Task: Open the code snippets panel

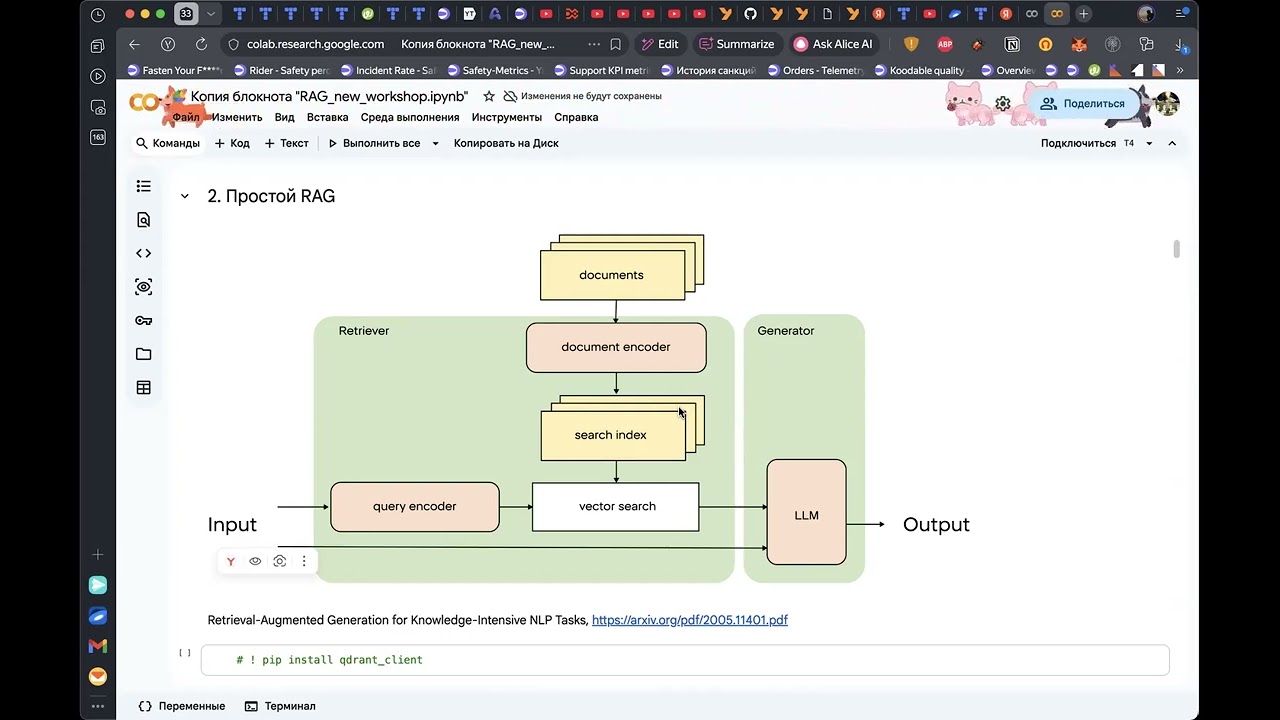Action: [144, 254]
